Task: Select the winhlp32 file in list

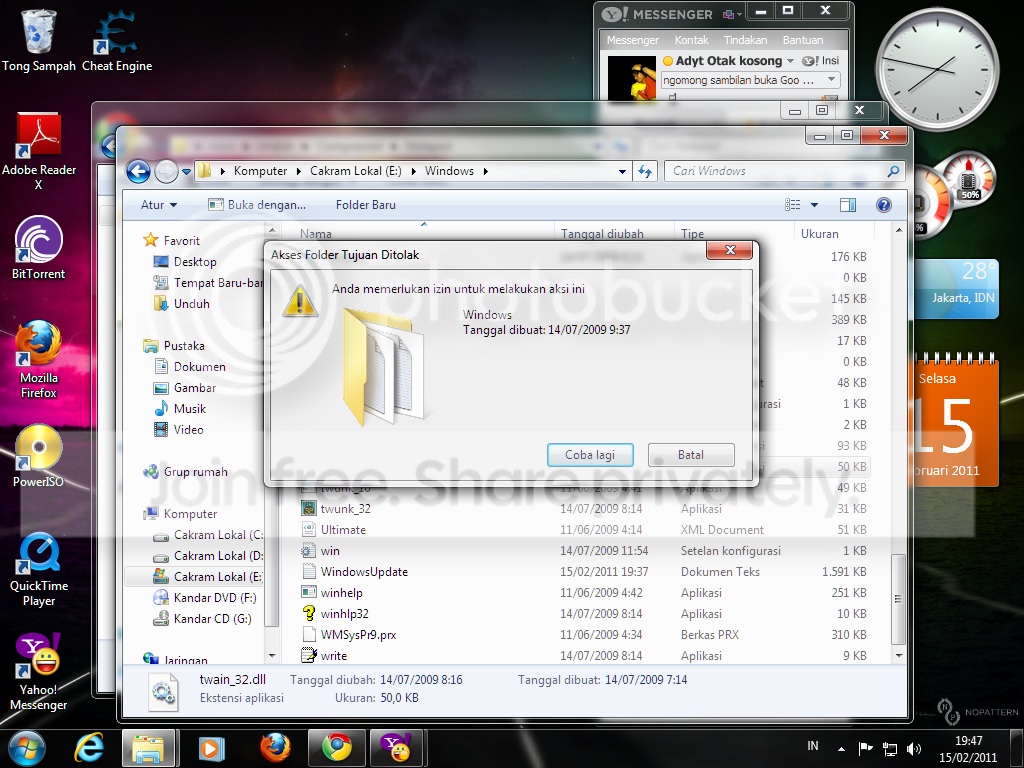Action: pos(344,614)
